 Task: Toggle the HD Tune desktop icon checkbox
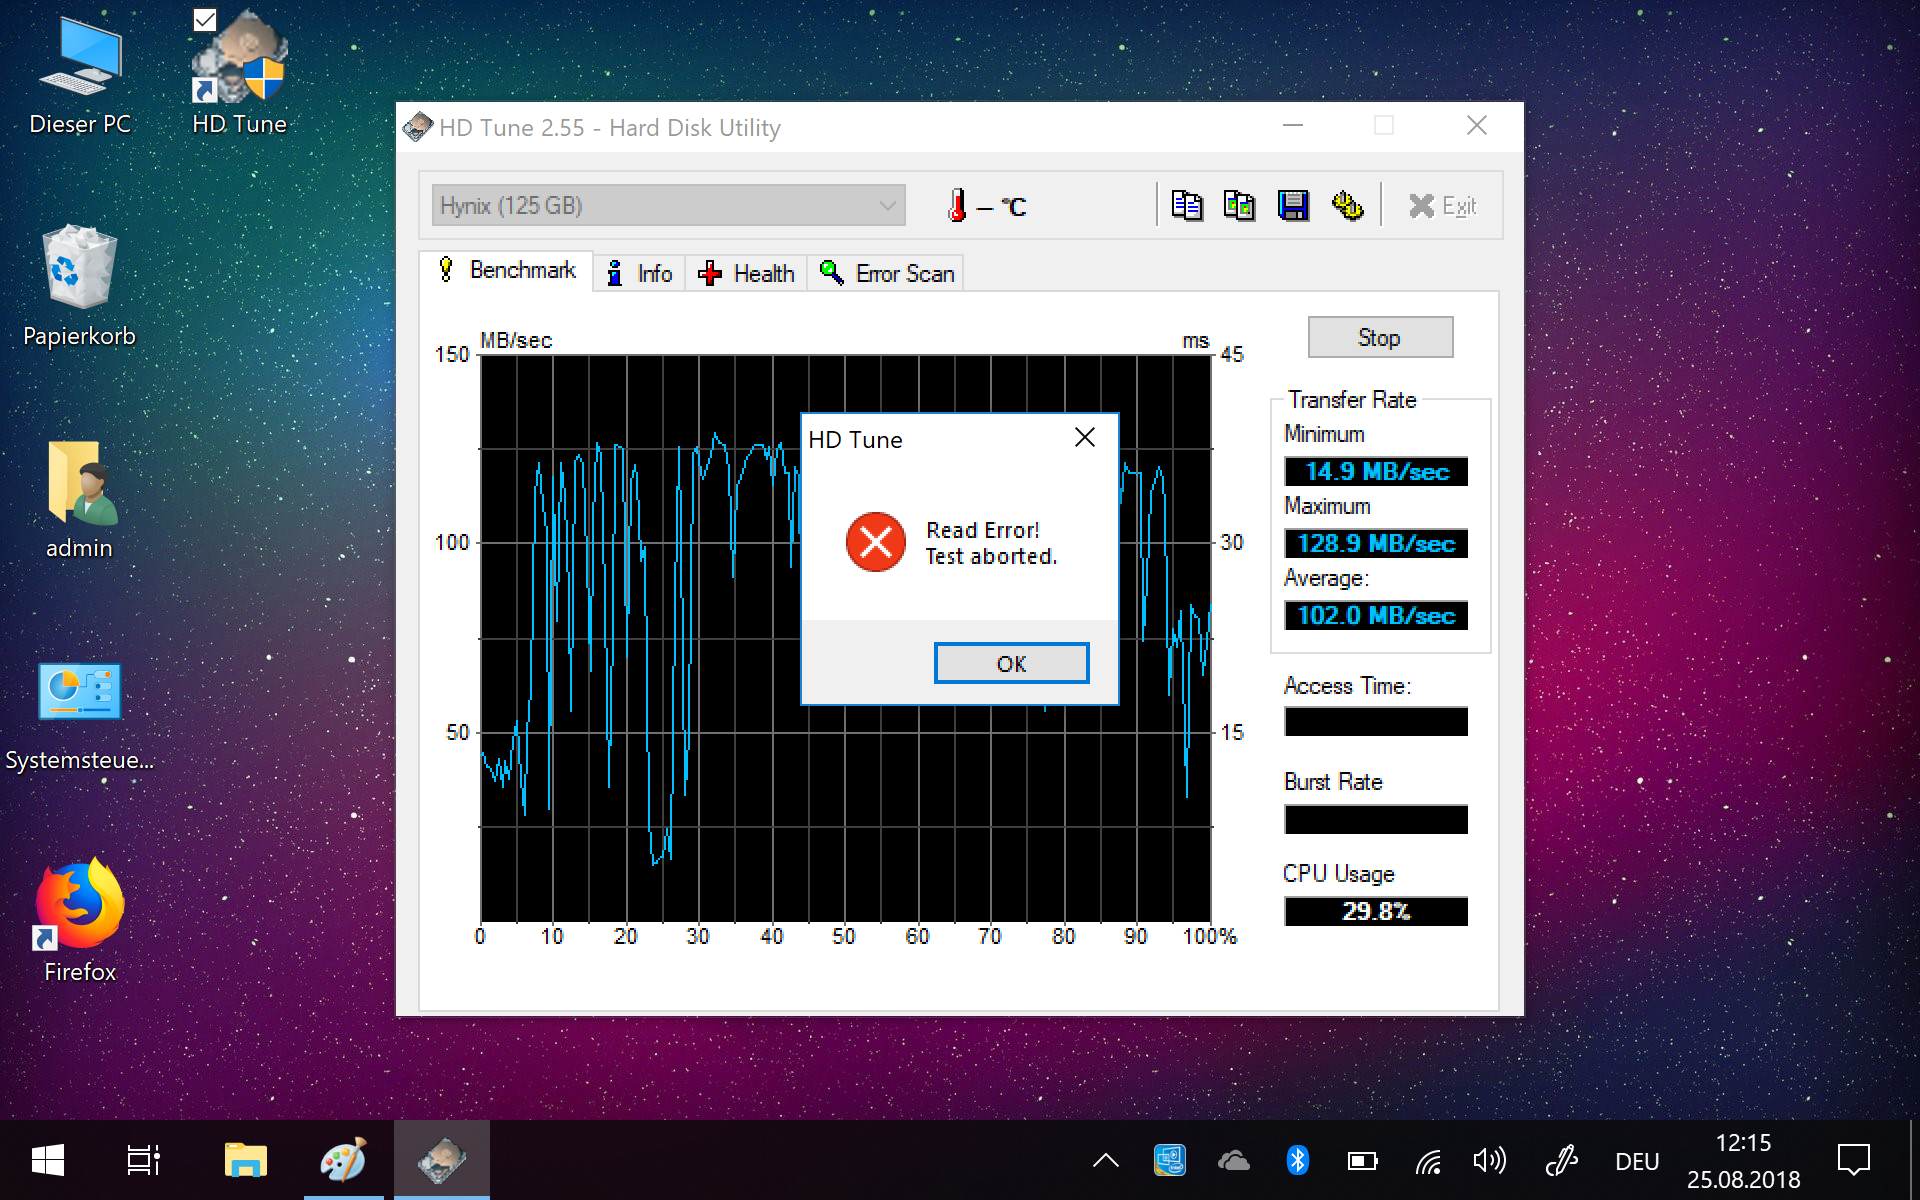click(205, 20)
